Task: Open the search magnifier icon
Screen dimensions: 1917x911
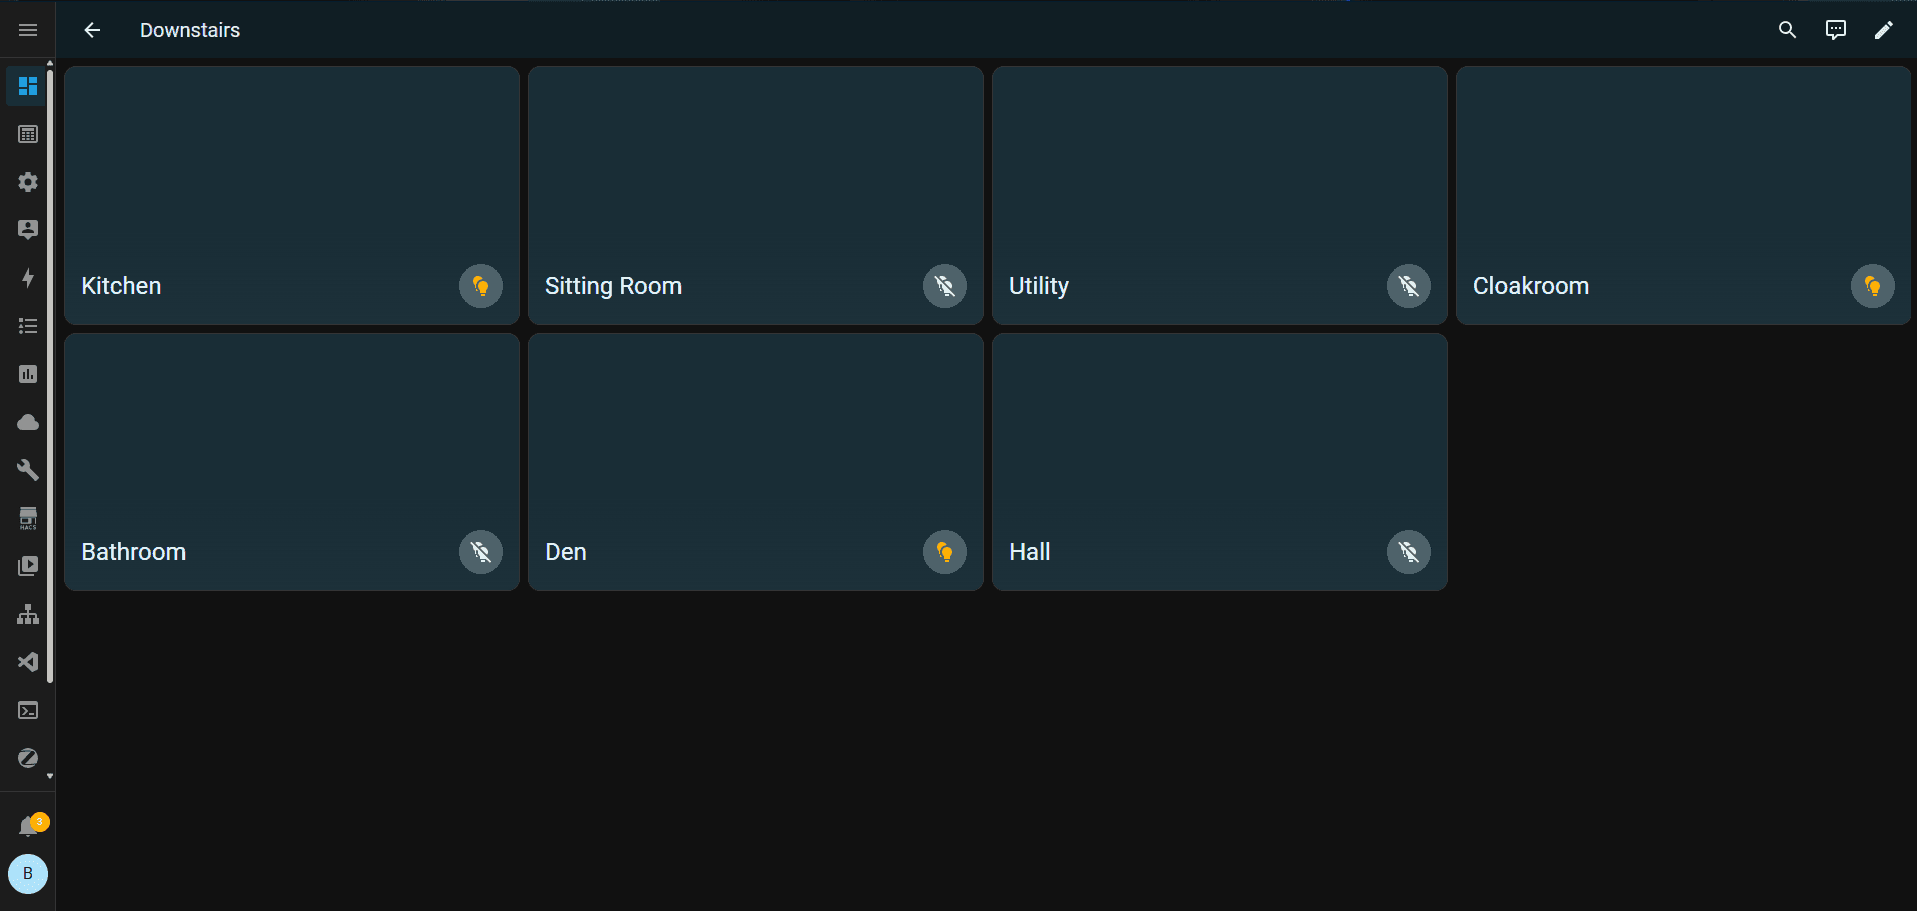Action: [x=1787, y=30]
